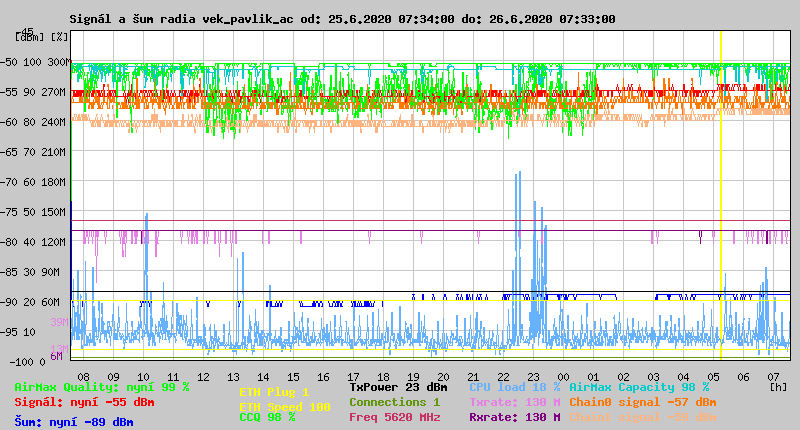Click hour 10 on the time axis

143,377
